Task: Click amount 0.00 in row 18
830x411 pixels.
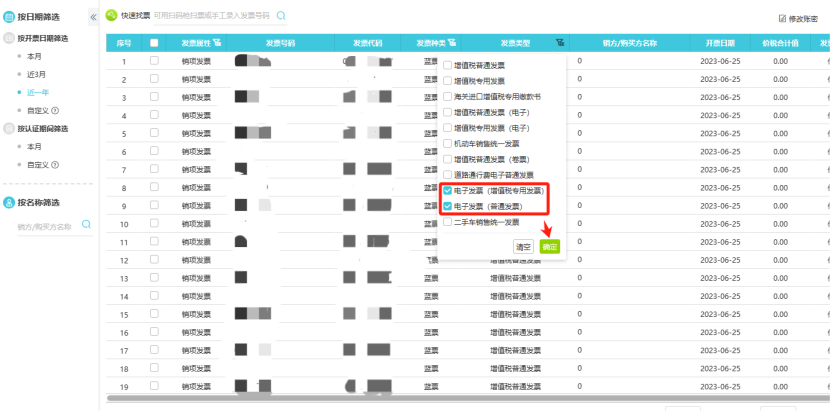Action: tap(780, 368)
